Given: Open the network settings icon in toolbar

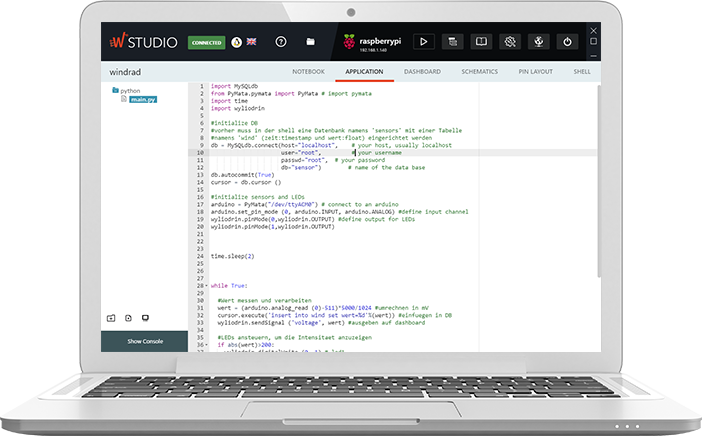Looking at the screenshot, I should tap(510, 42).
